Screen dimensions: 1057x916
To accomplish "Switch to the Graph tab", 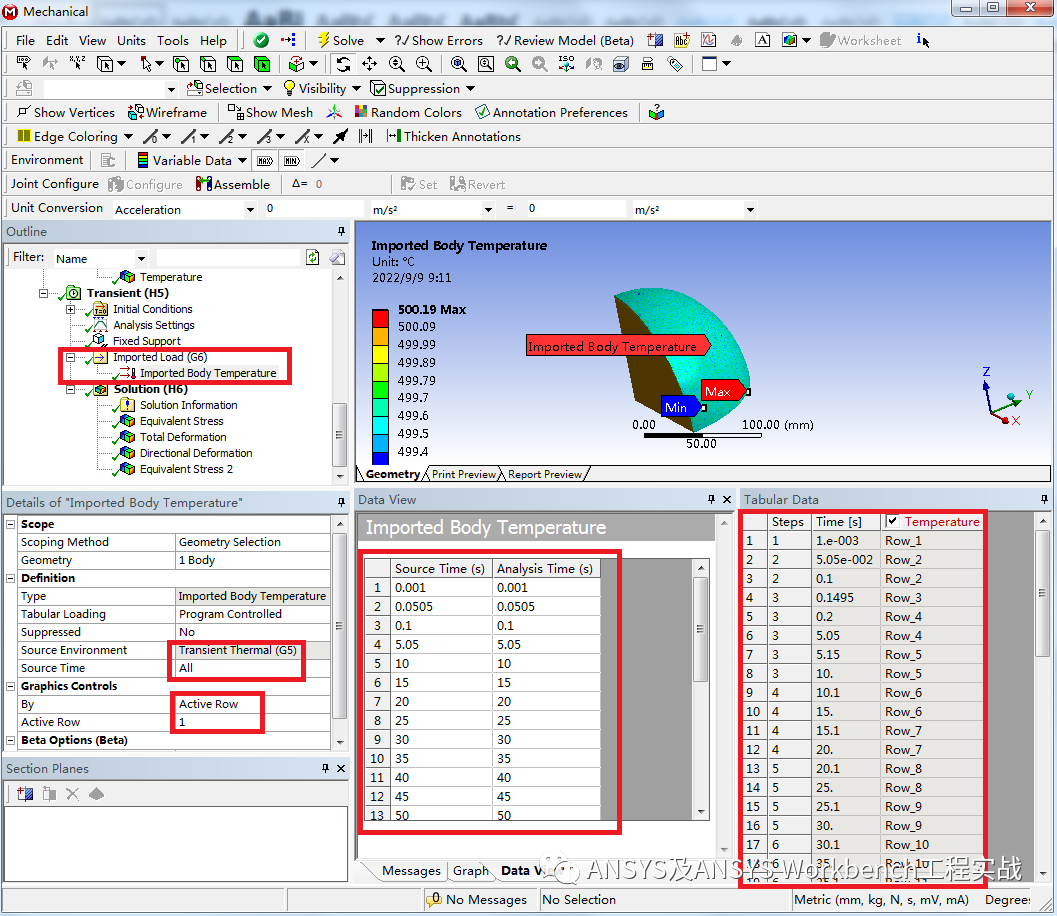I will pyautogui.click(x=471, y=870).
